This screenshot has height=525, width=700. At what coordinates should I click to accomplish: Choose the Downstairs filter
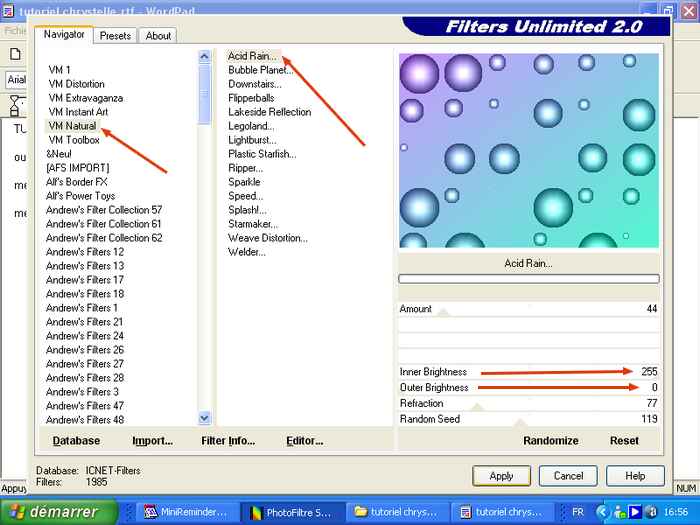[x=254, y=84]
